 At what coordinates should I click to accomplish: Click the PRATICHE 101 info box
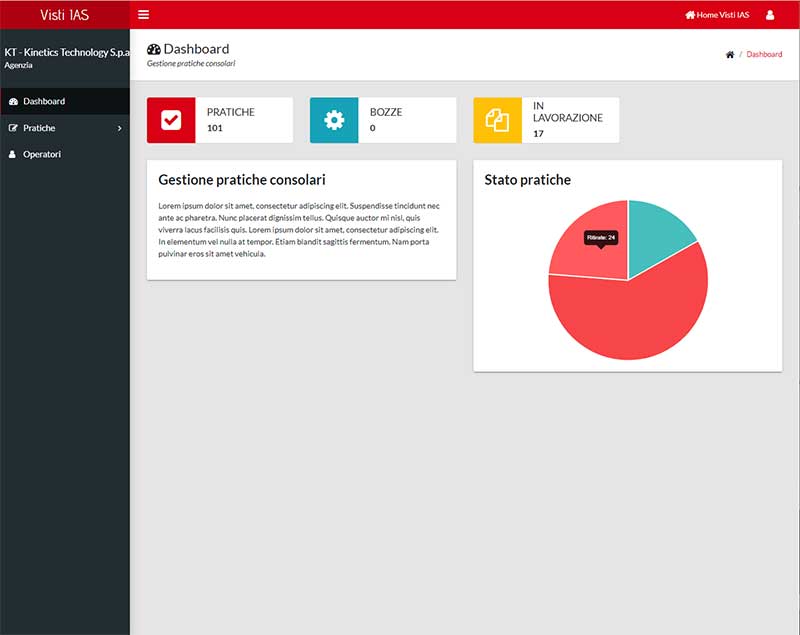pyautogui.click(x=220, y=120)
